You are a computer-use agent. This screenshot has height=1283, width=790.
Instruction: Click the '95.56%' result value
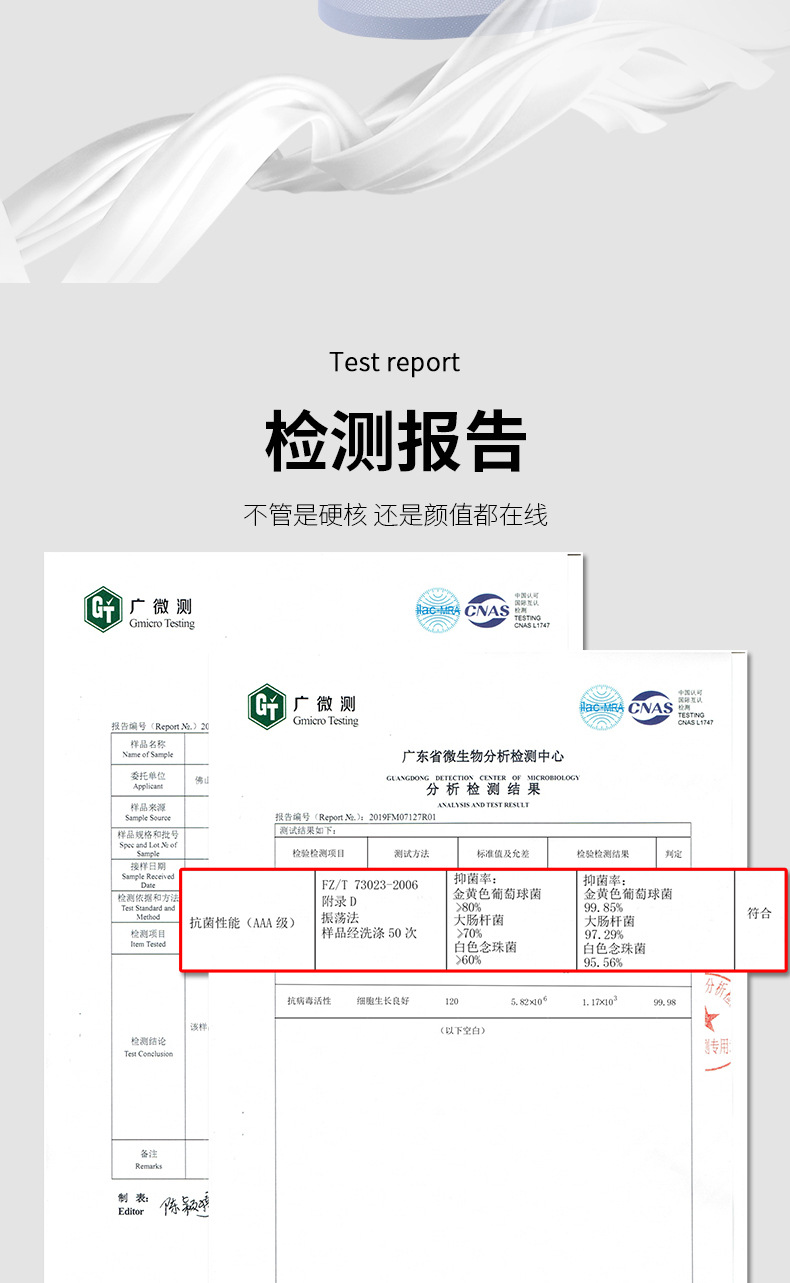[x=604, y=962]
